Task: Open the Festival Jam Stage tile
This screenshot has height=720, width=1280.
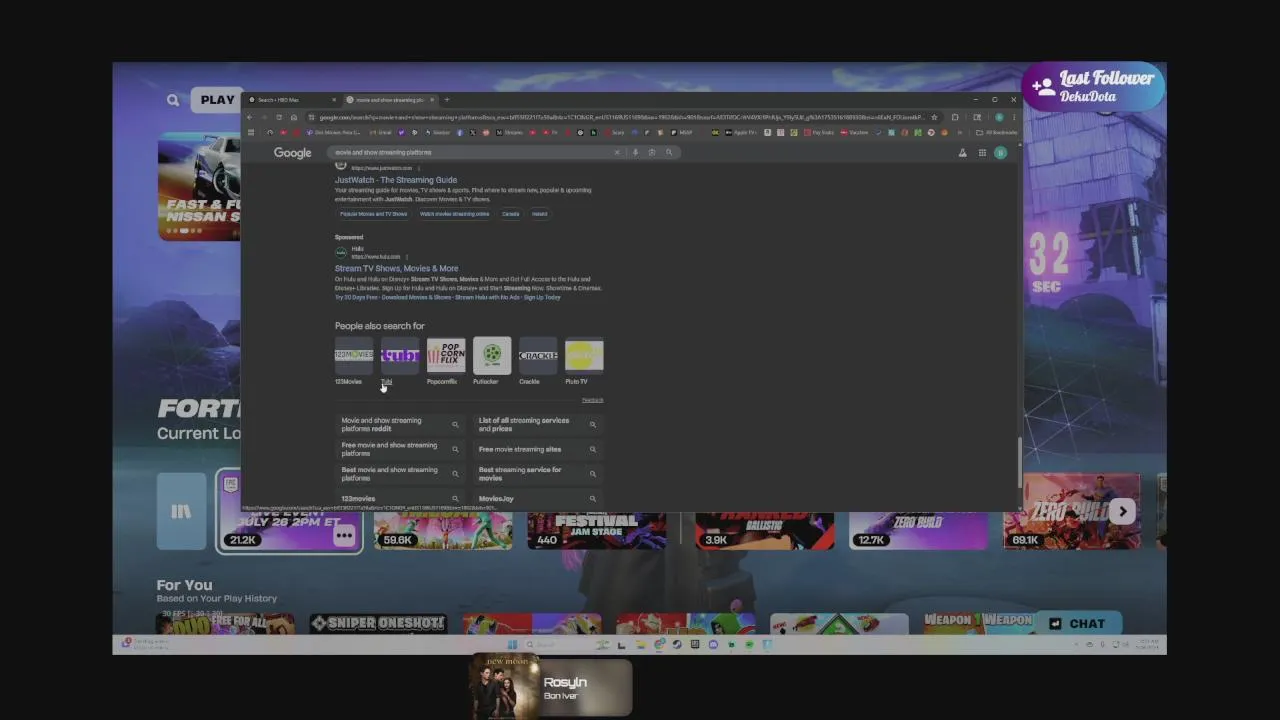Action: [597, 530]
